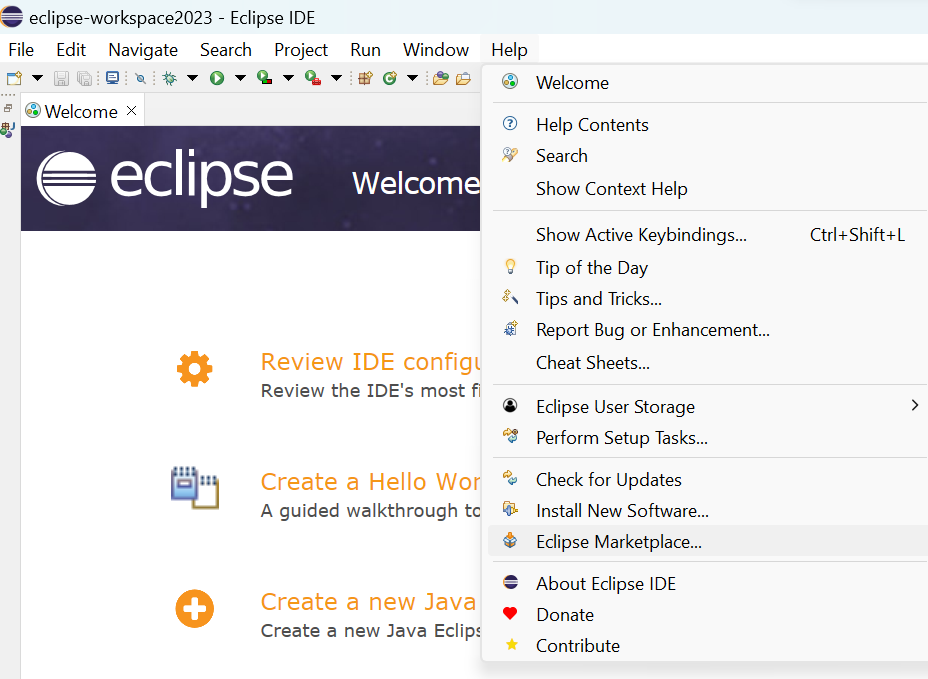Open the Navigate menu
The width and height of the screenshot is (928, 679).
pyautogui.click(x=143, y=50)
